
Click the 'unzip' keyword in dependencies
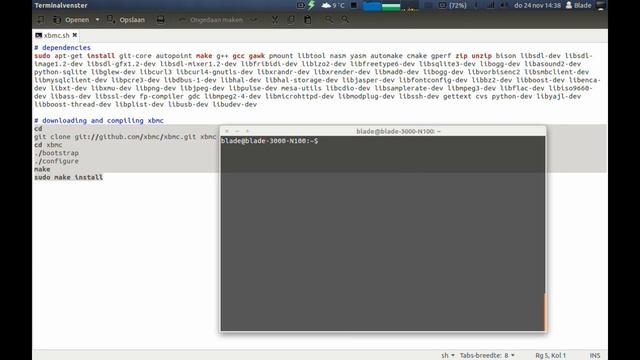[x=482, y=56]
